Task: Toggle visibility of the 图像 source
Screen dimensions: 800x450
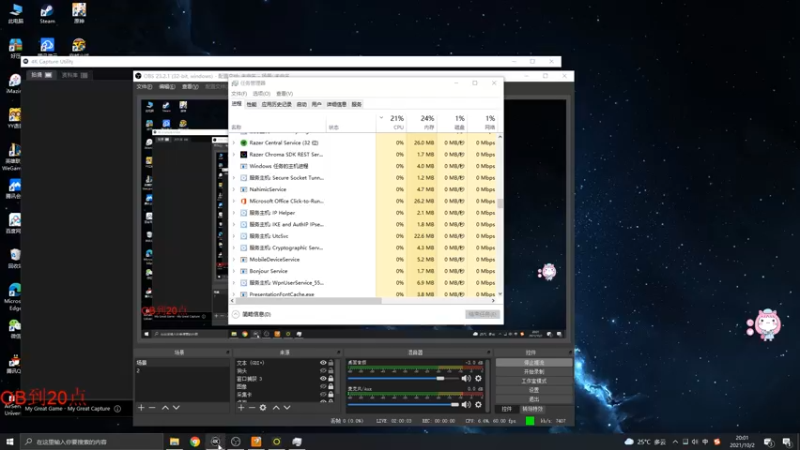Action: pyautogui.click(x=323, y=386)
